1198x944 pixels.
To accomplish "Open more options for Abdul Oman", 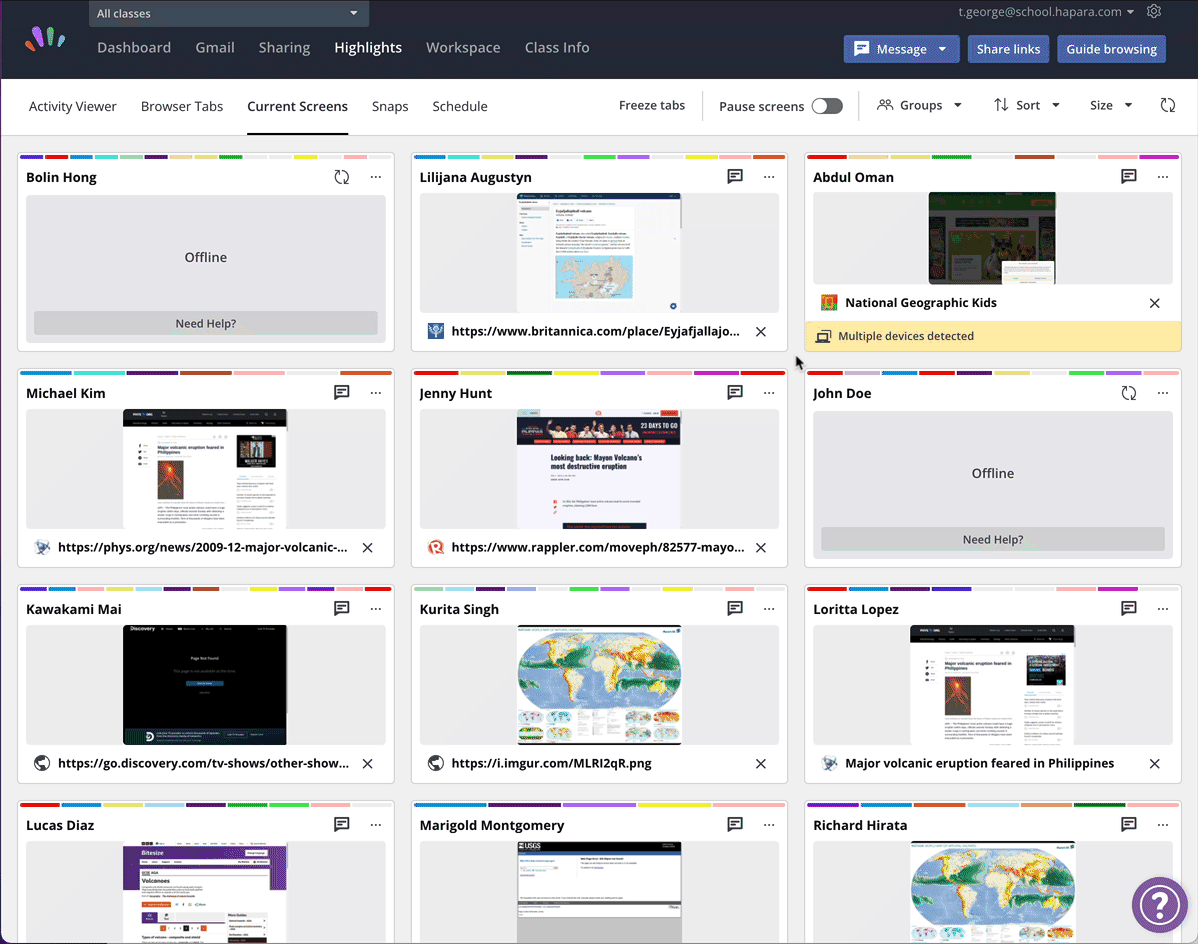I will point(1162,177).
